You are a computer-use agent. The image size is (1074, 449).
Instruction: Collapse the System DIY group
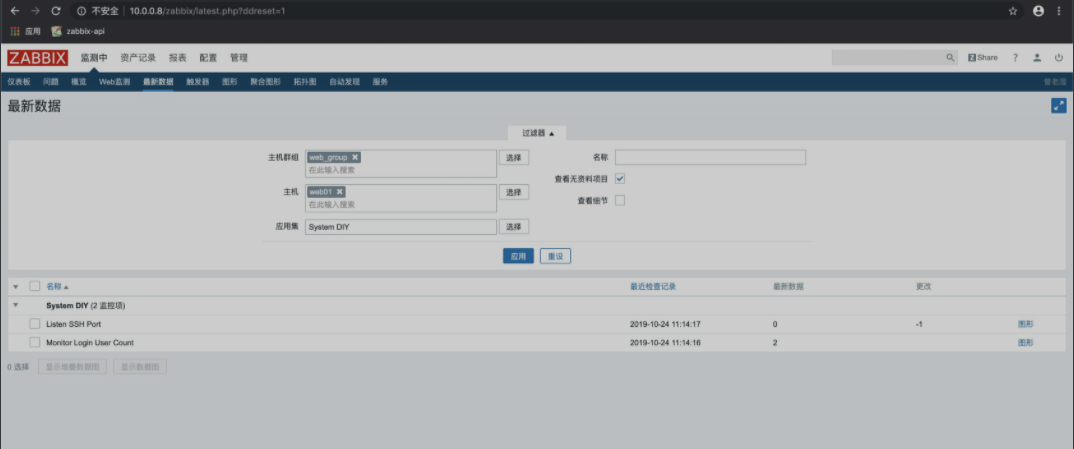click(16, 305)
